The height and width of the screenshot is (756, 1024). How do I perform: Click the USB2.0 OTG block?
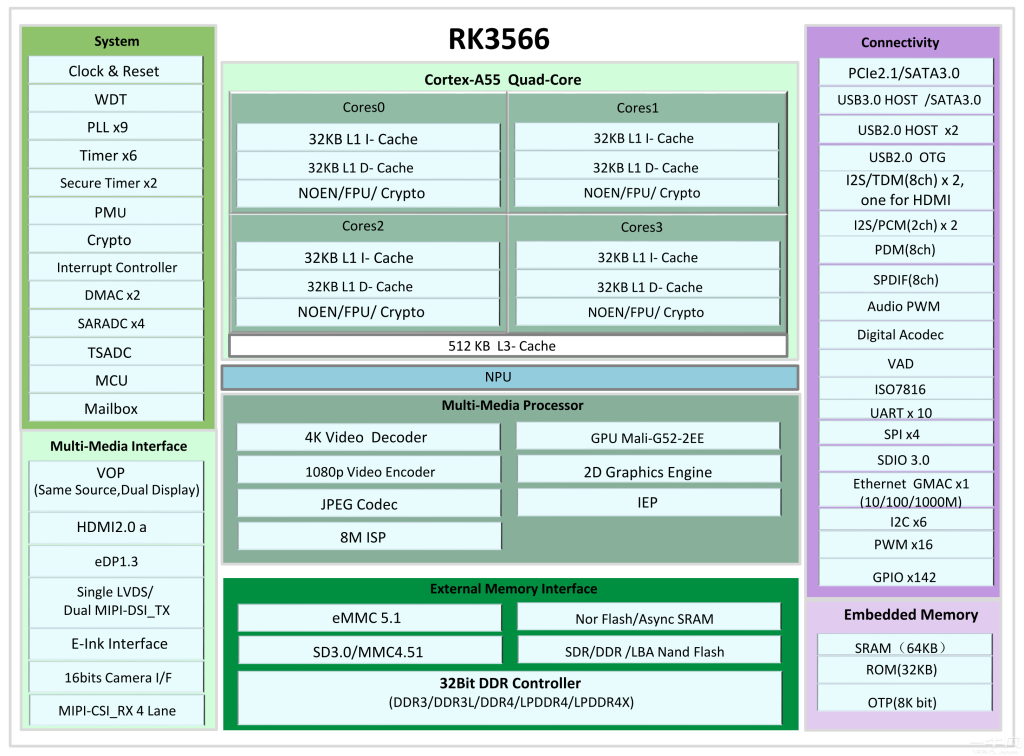906,157
